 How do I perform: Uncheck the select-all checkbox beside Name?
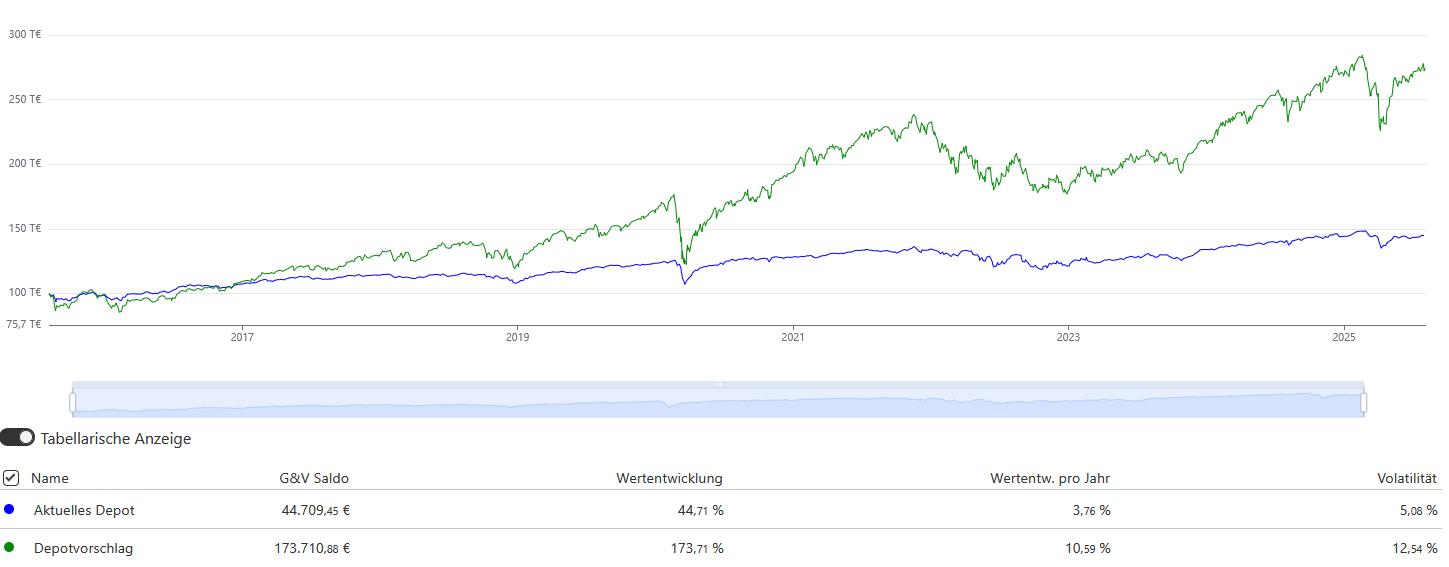(11, 478)
